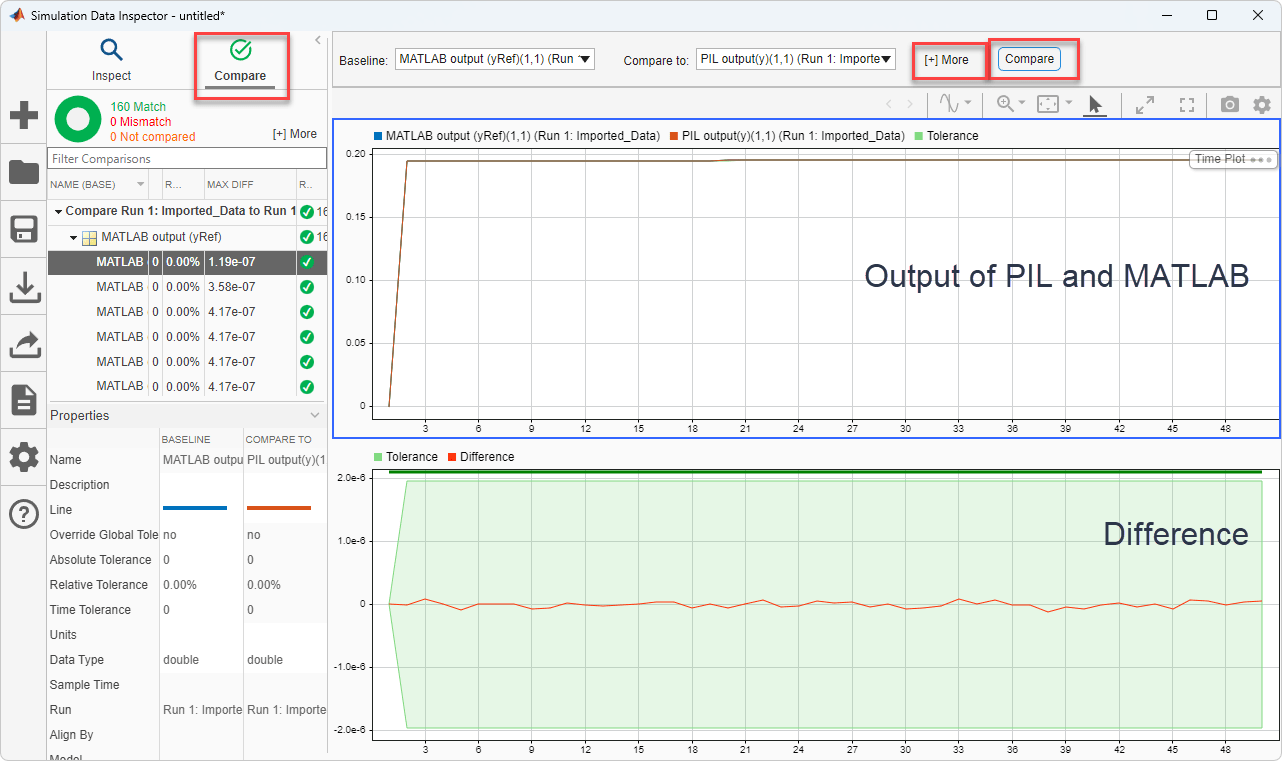Click the Import download arrow icon
This screenshot has width=1282, height=761.
(x=23, y=287)
